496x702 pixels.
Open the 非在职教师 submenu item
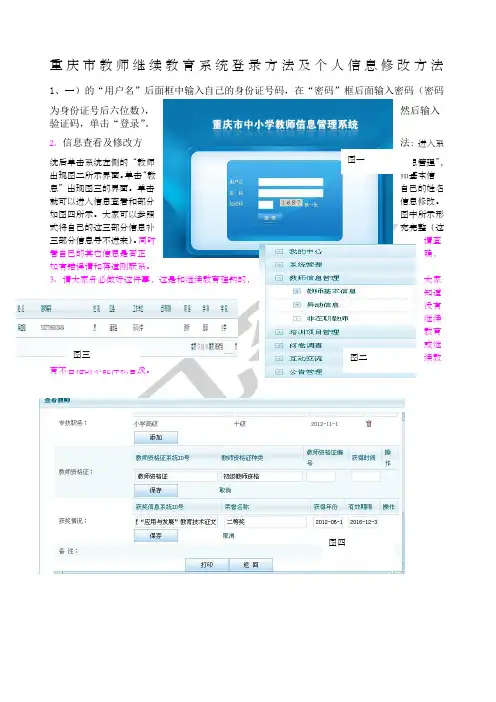click(327, 318)
